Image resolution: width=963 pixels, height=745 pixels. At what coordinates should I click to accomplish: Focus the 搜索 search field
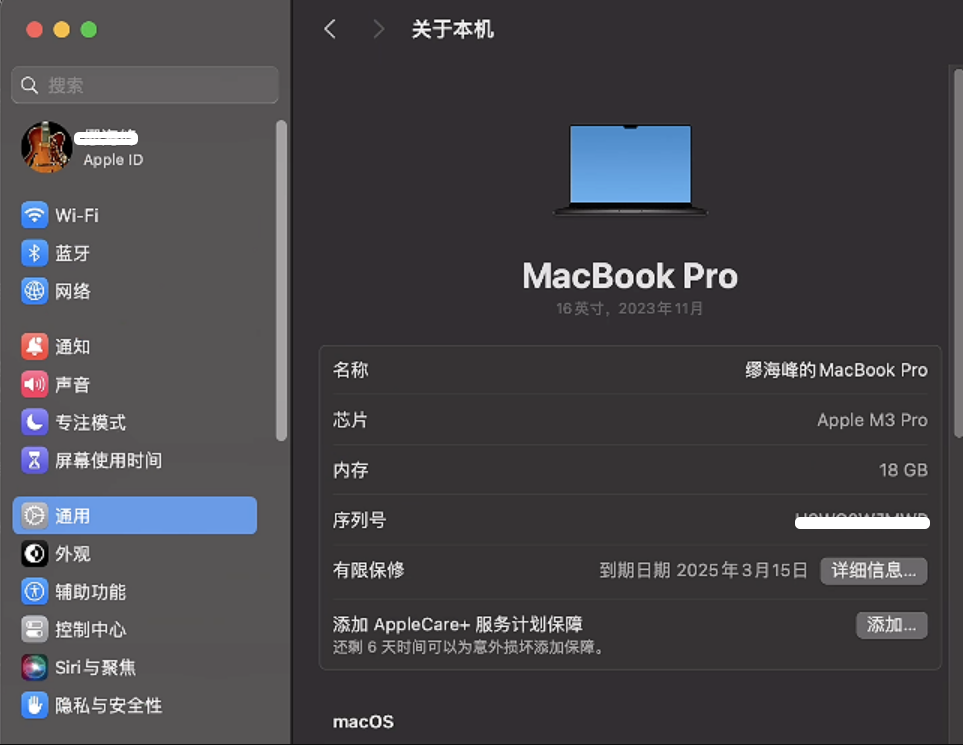coord(145,85)
